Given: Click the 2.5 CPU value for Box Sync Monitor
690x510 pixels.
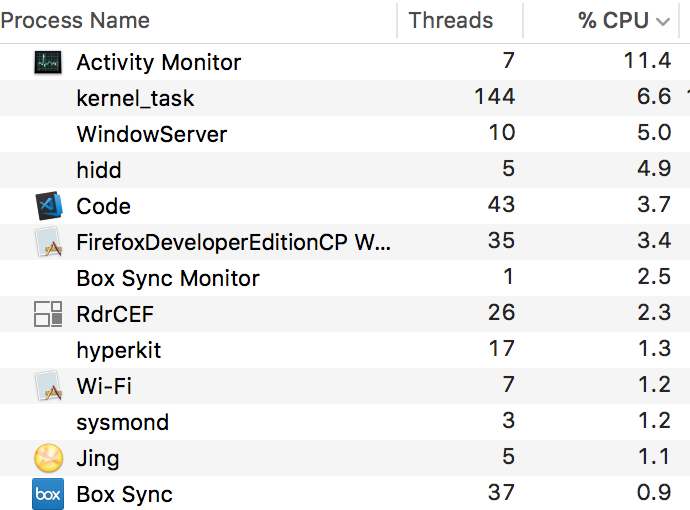Looking at the screenshot, I should coord(654,276).
